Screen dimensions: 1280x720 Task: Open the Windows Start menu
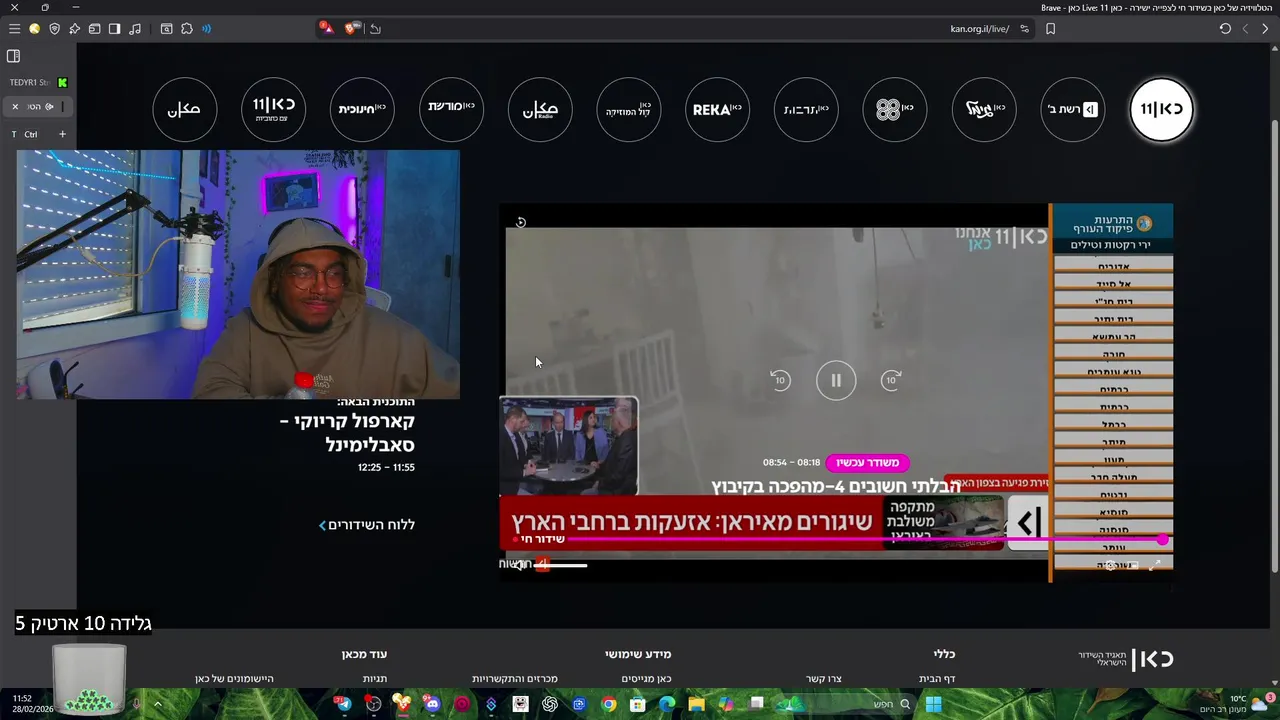click(933, 704)
